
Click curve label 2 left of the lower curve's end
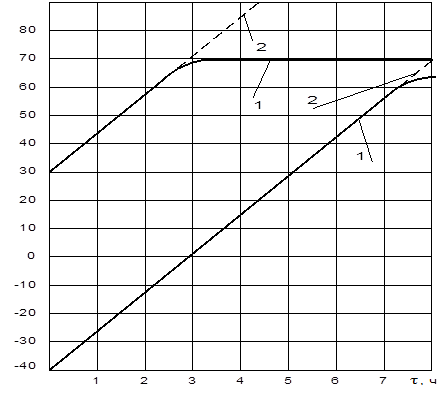click(312, 100)
